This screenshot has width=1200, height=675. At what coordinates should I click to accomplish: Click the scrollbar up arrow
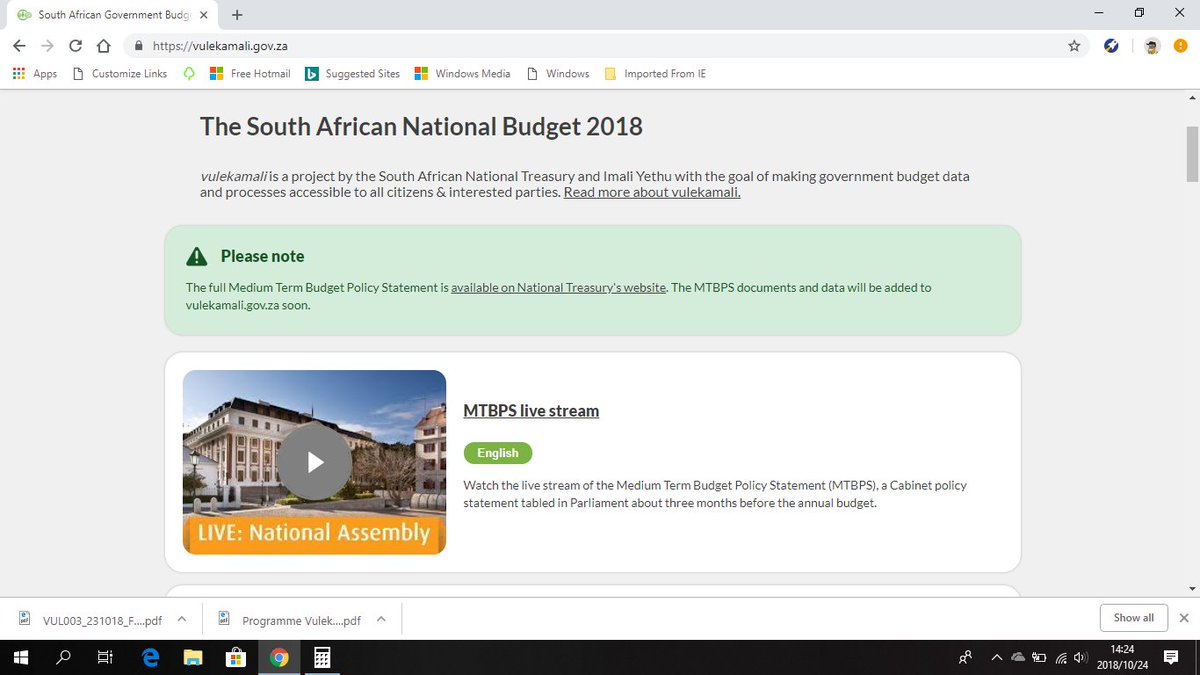(1191, 97)
